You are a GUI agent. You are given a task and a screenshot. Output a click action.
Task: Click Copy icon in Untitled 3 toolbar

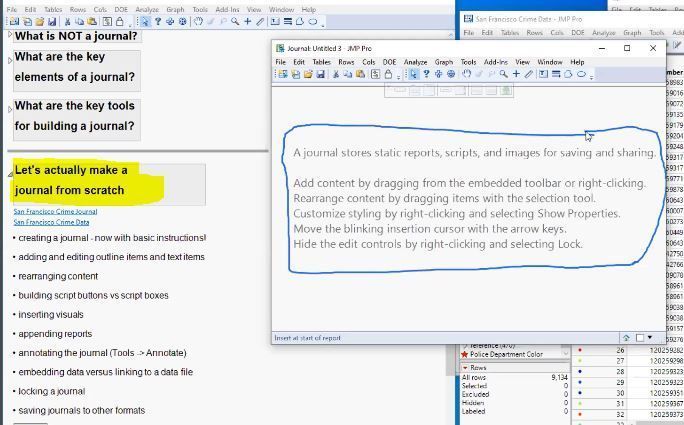[x=347, y=74]
